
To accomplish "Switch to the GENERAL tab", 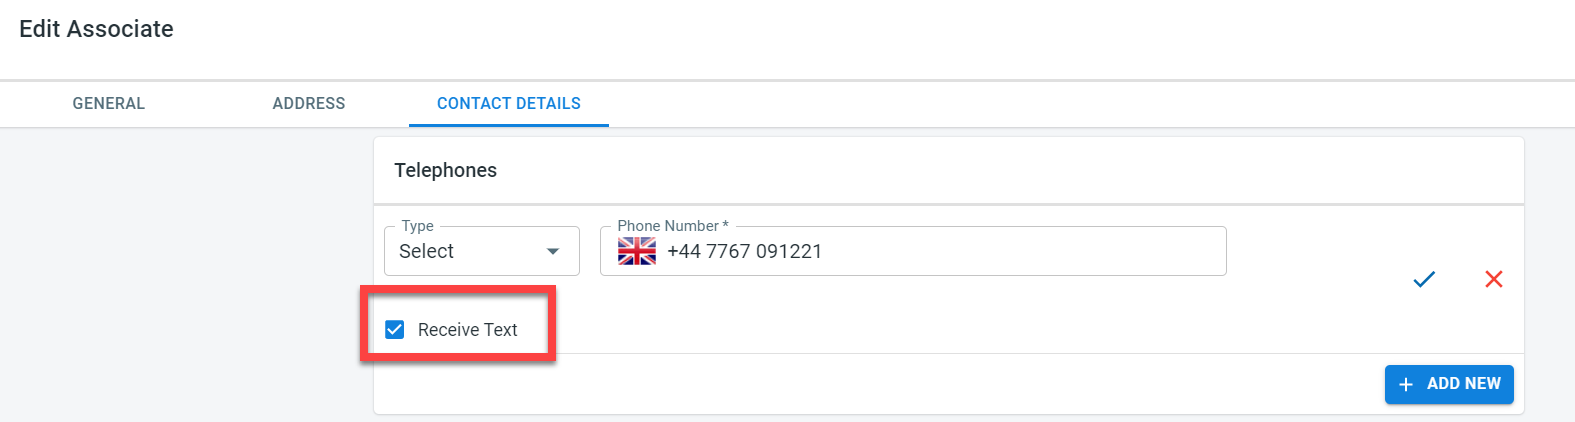I will point(109,103).
